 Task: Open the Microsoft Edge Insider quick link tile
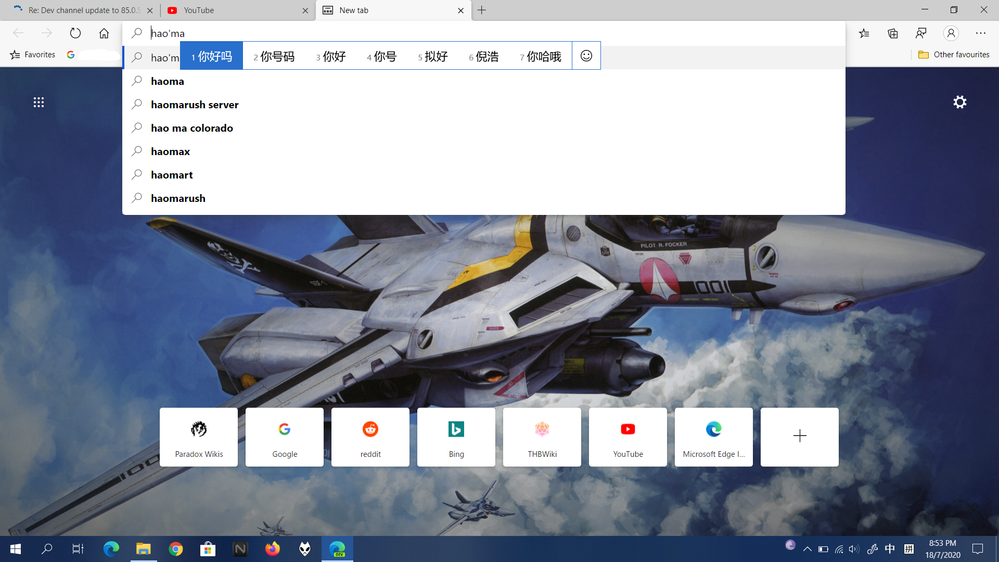[x=714, y=437]
